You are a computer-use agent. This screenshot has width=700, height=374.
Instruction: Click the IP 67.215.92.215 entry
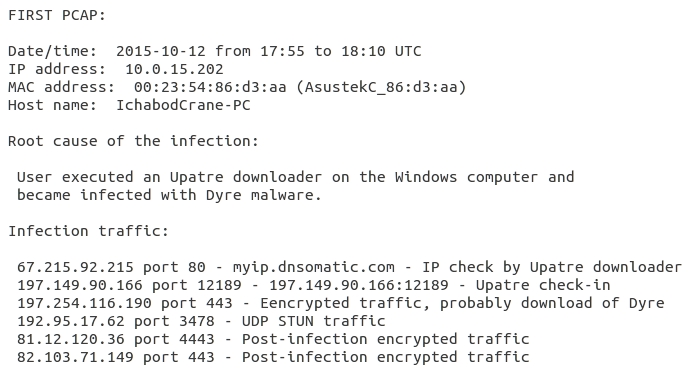pyautogui.click(x=75, y=267)
